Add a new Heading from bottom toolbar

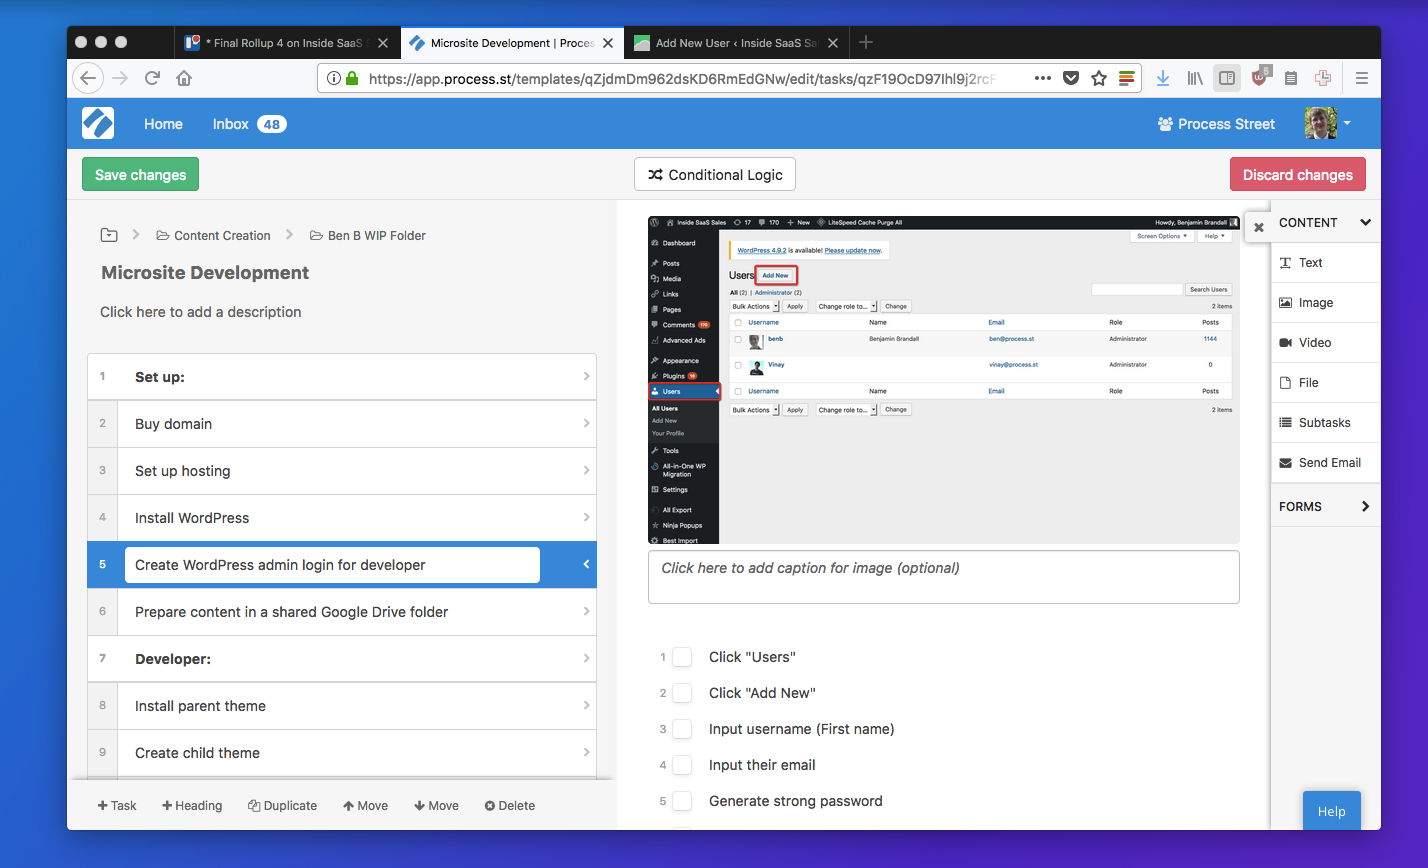(192, 805)
